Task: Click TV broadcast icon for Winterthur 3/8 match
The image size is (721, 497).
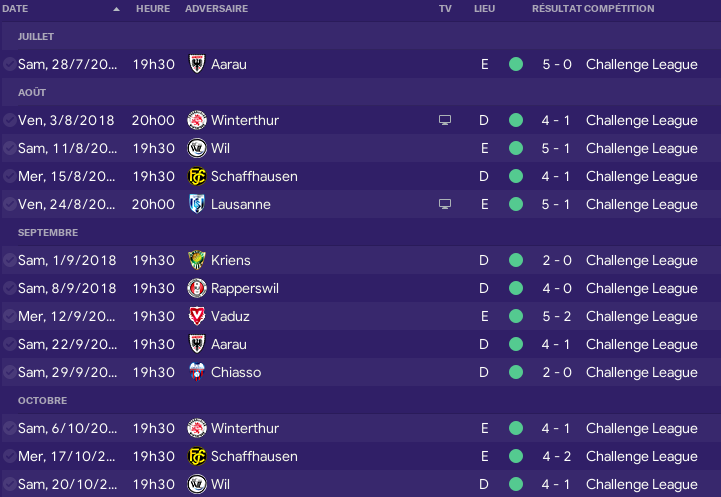Action: pos(445,120)
